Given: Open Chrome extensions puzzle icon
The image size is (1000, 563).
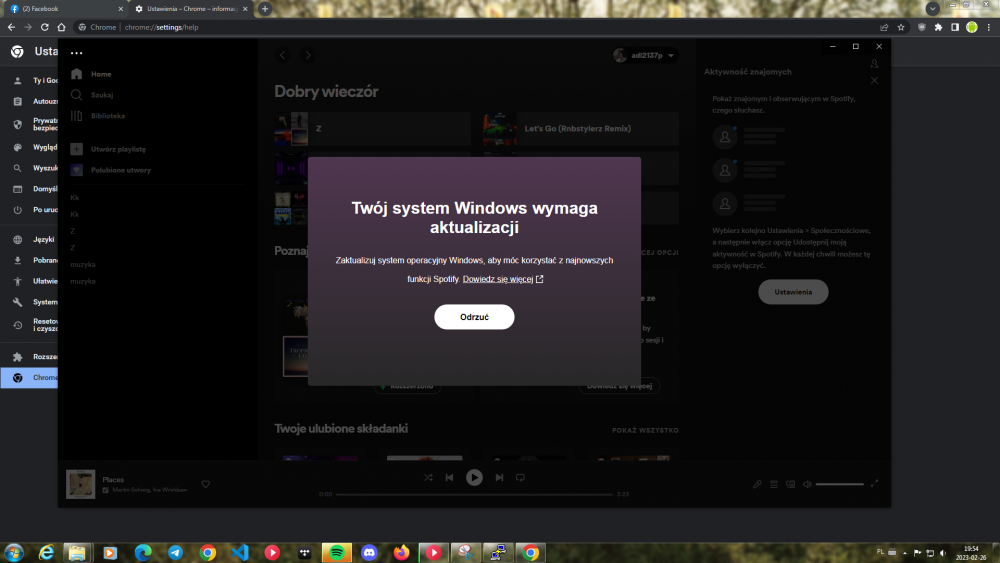Looking at the screenshot, I should (938, 27).
